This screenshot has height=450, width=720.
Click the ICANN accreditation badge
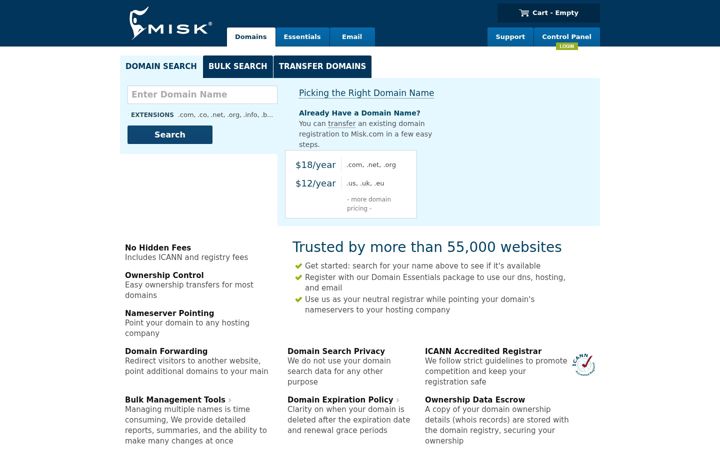[584, 365]
